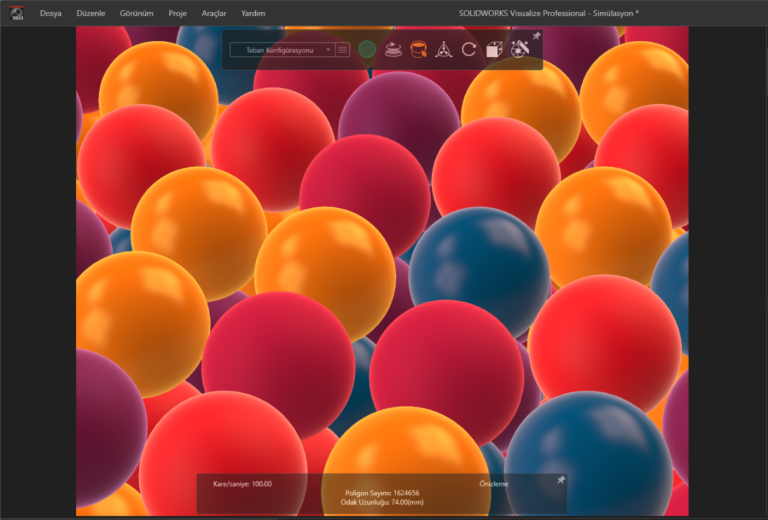Open the Taban Konfigürasyonu dropdown

[281, 49]
